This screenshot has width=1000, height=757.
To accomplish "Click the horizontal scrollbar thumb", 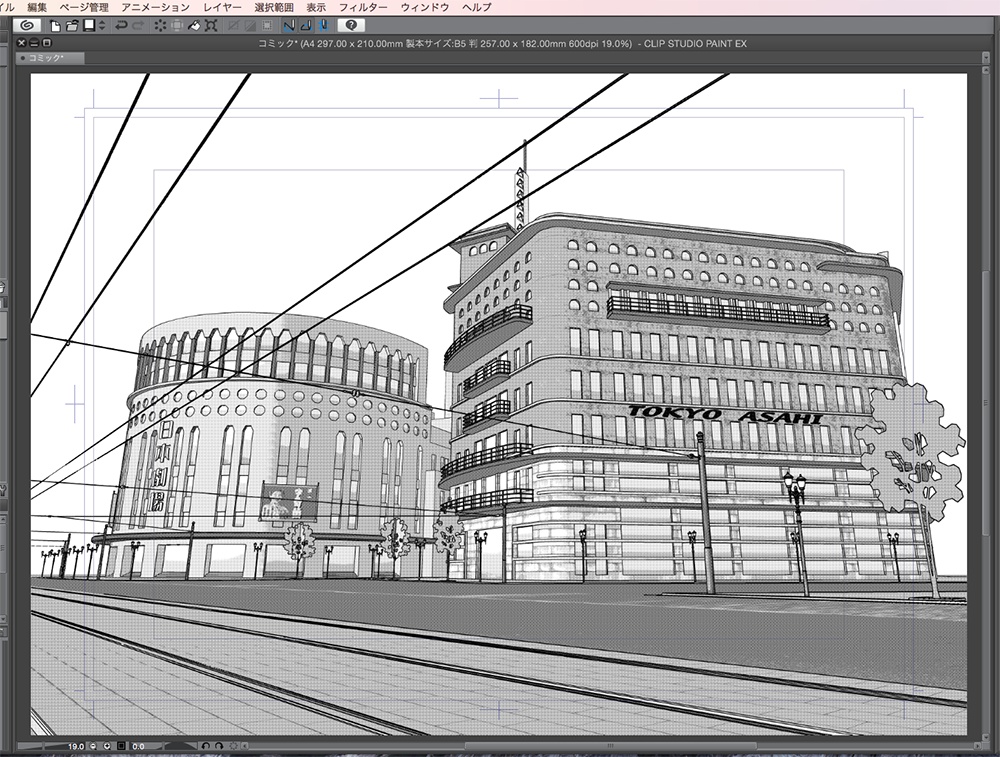I will pyautogui.click(x=610, y=746).
